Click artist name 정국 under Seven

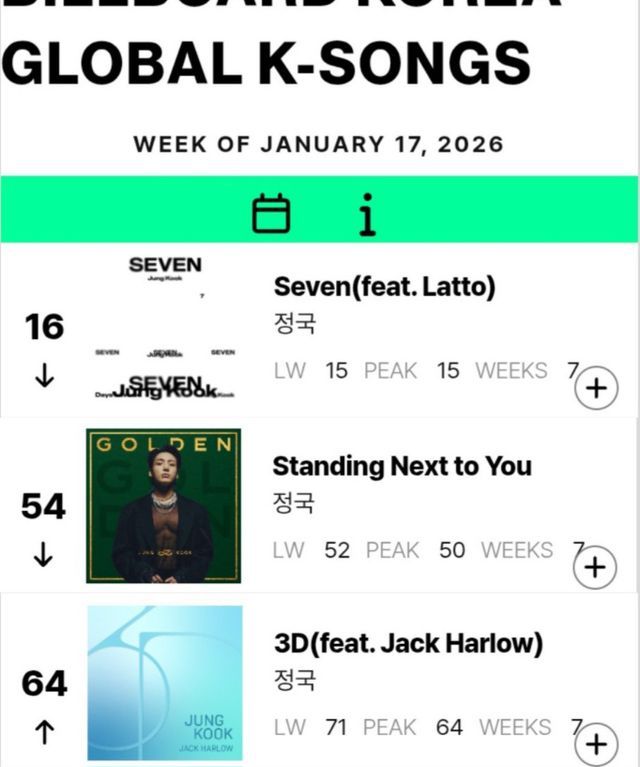tap(294, 325)
